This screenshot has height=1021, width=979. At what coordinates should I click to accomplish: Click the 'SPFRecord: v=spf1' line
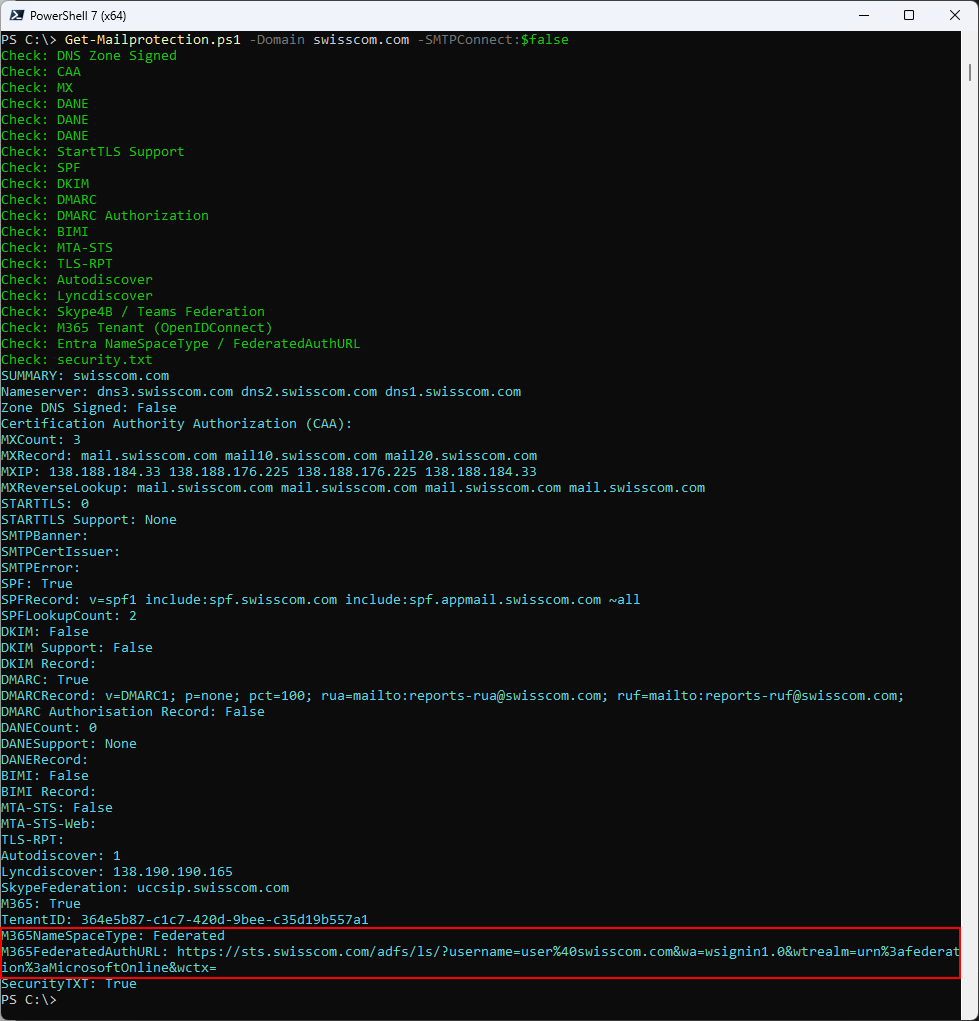point(320,600)
